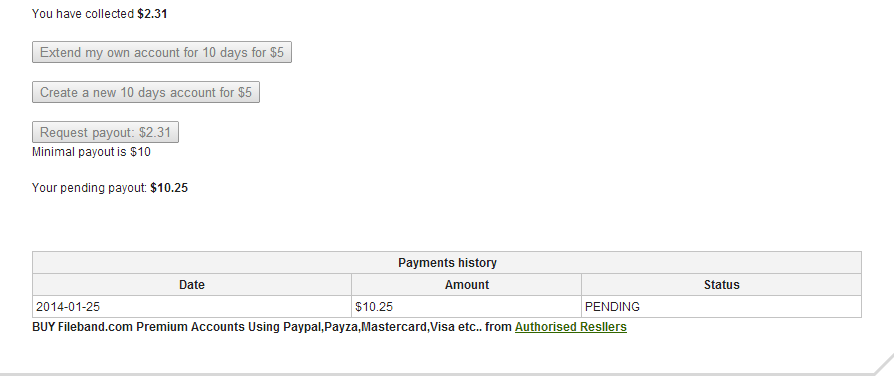Select the PENDING status cell
The width and height of the screenshot is (894, 379).
pos(721,307)
